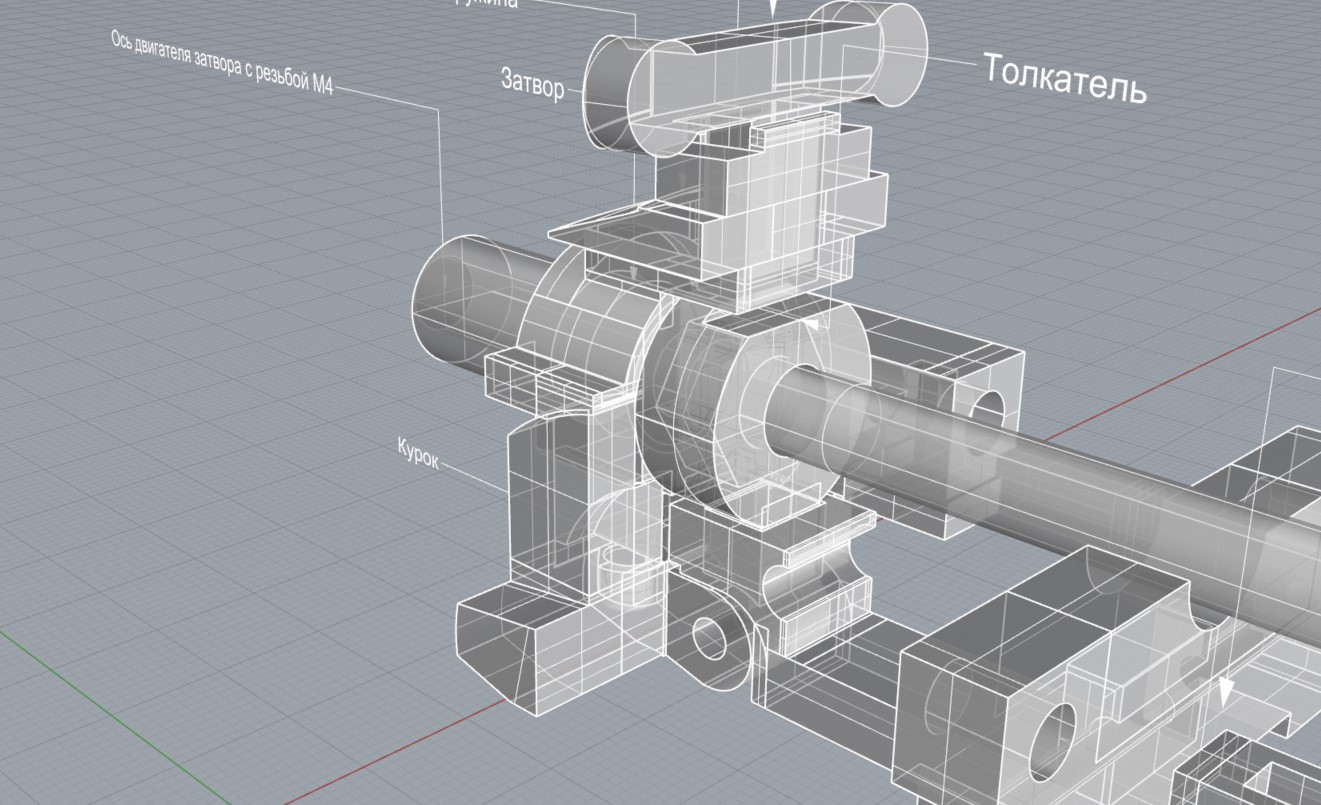Select the "Курок" annotation label
1321x805 pixels.
417,455
